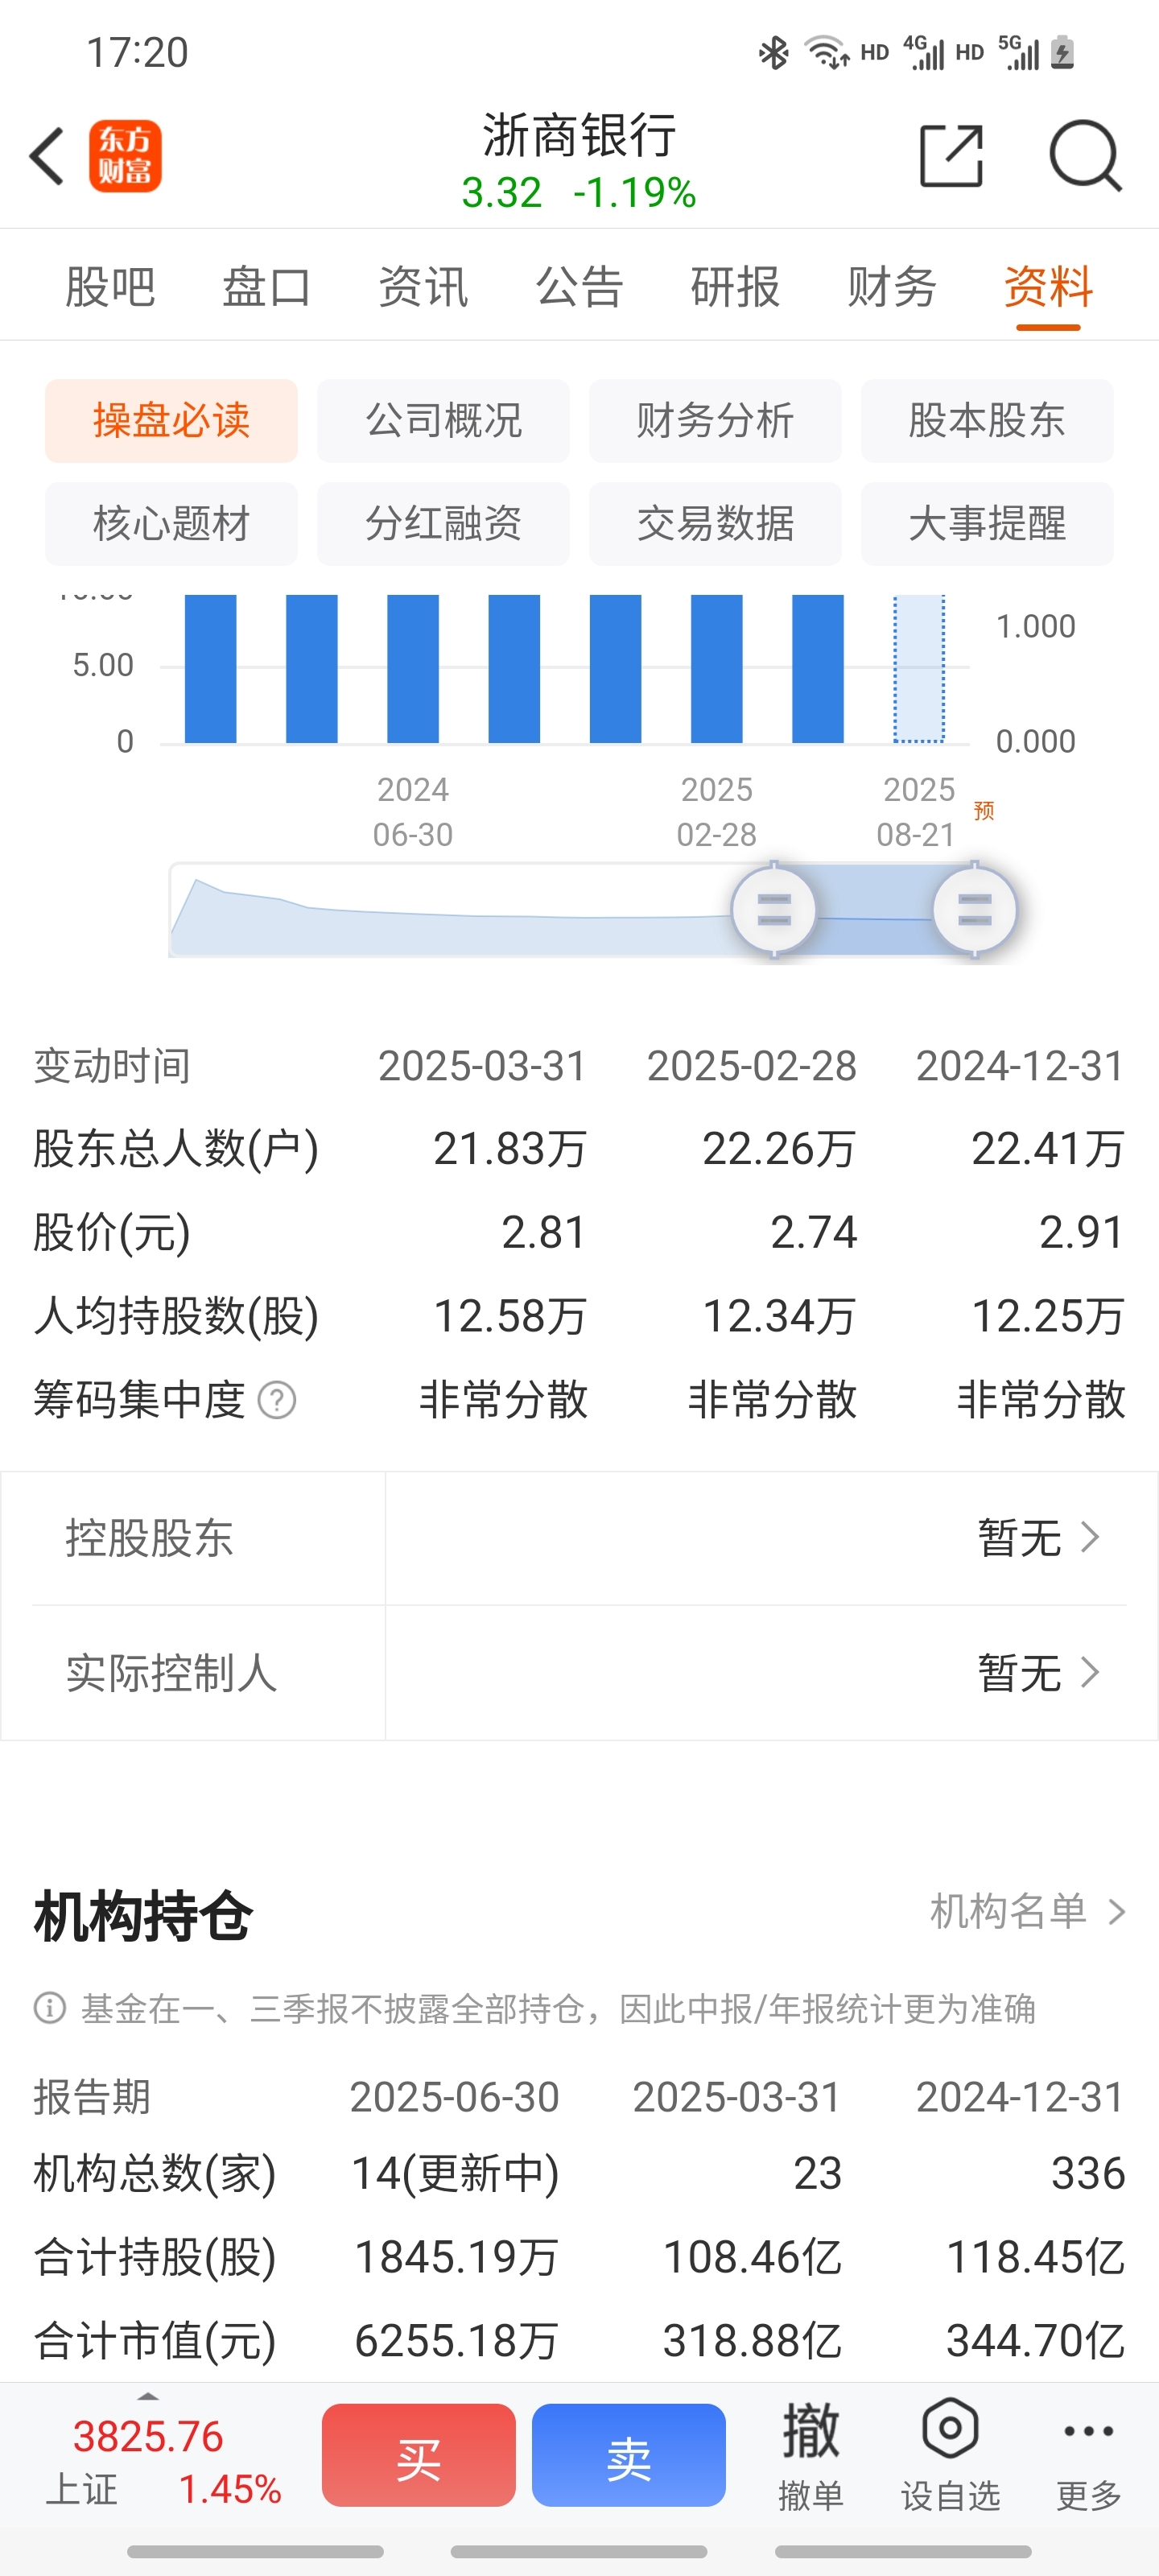The image size is (1159, 2576).
Task: Tap the Wi-Fi status icon
Action: coord(827,52)
